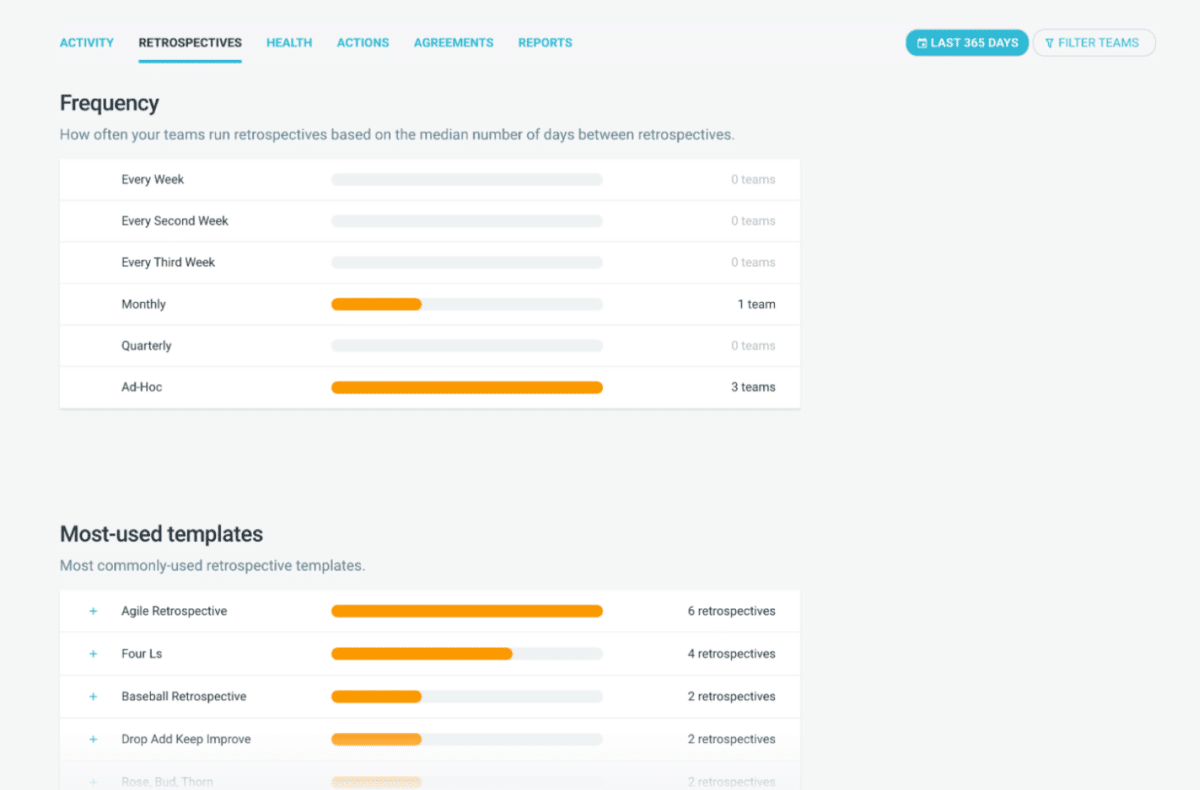Click the Agile Retrospective usage bar
The height and width of the screenshot is (790, 1200).
pos(466,611)
